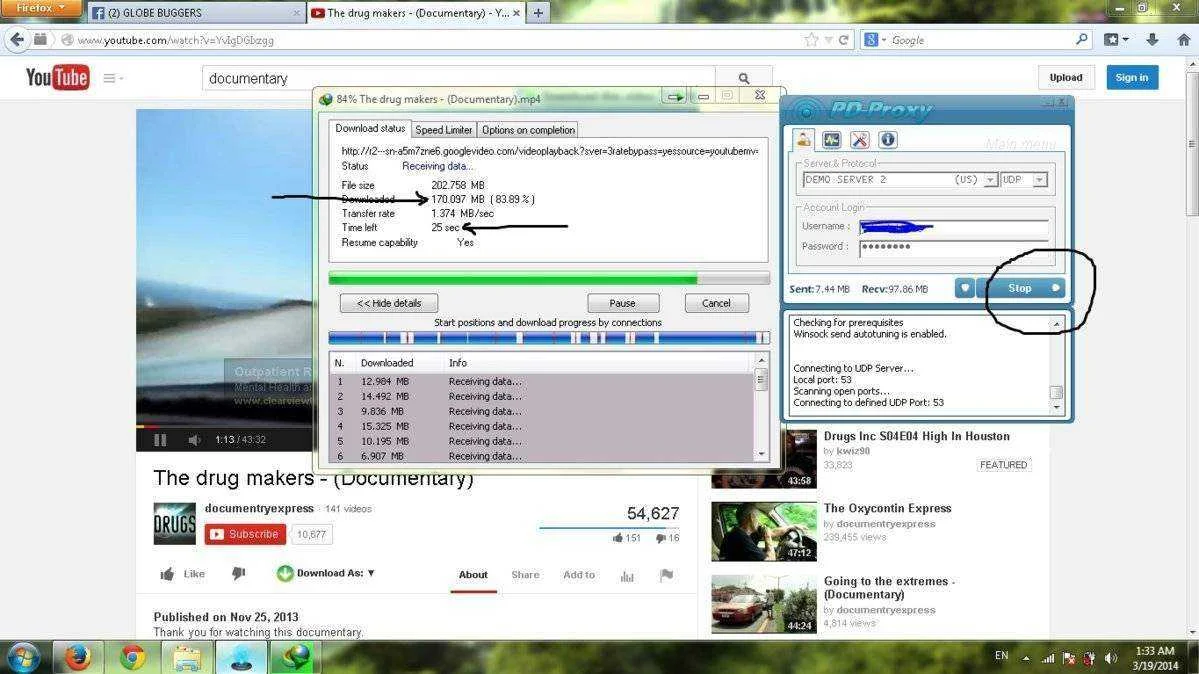Image resolution: width=1199 pixels, height=674 pixels.
Task: Open The Oxycontin Express video thumbnail
Action: tap(764, 531)
